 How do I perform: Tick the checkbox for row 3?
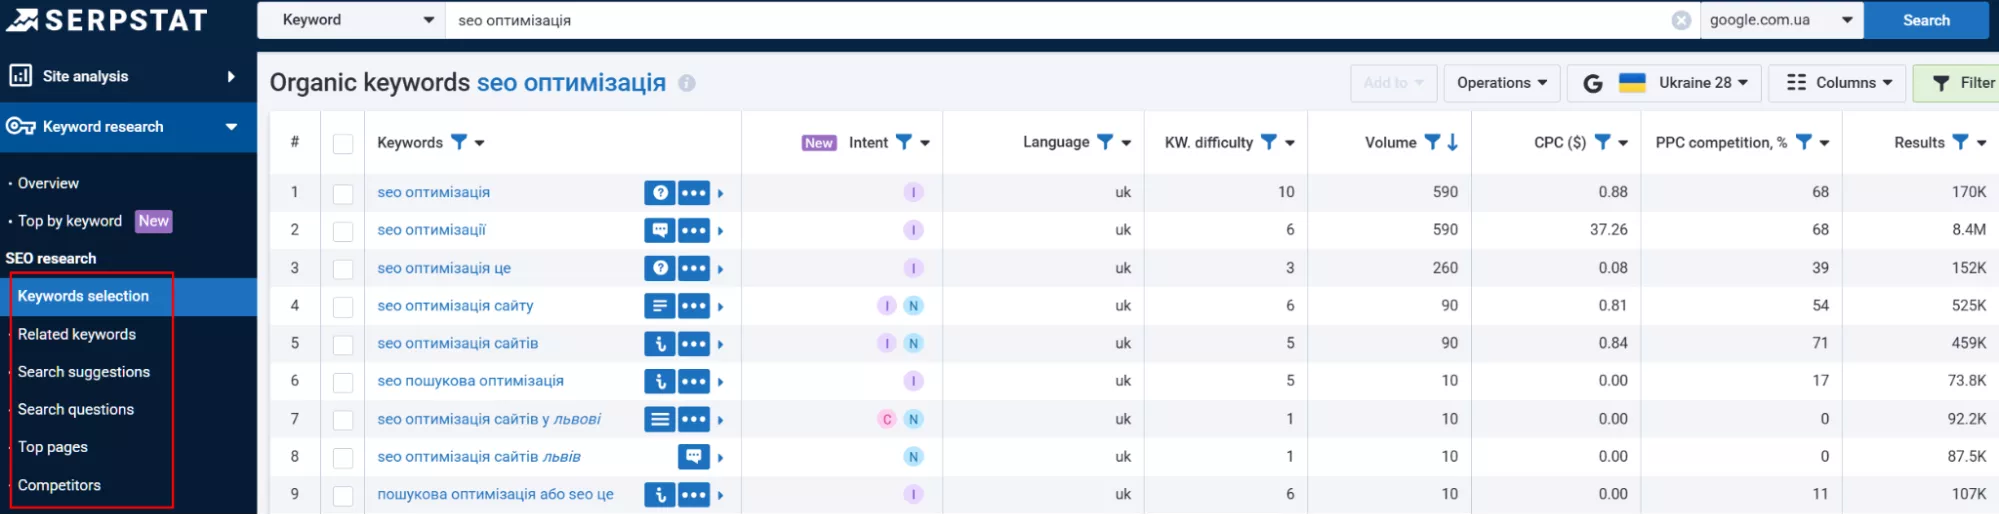click(x=343, y=269)
